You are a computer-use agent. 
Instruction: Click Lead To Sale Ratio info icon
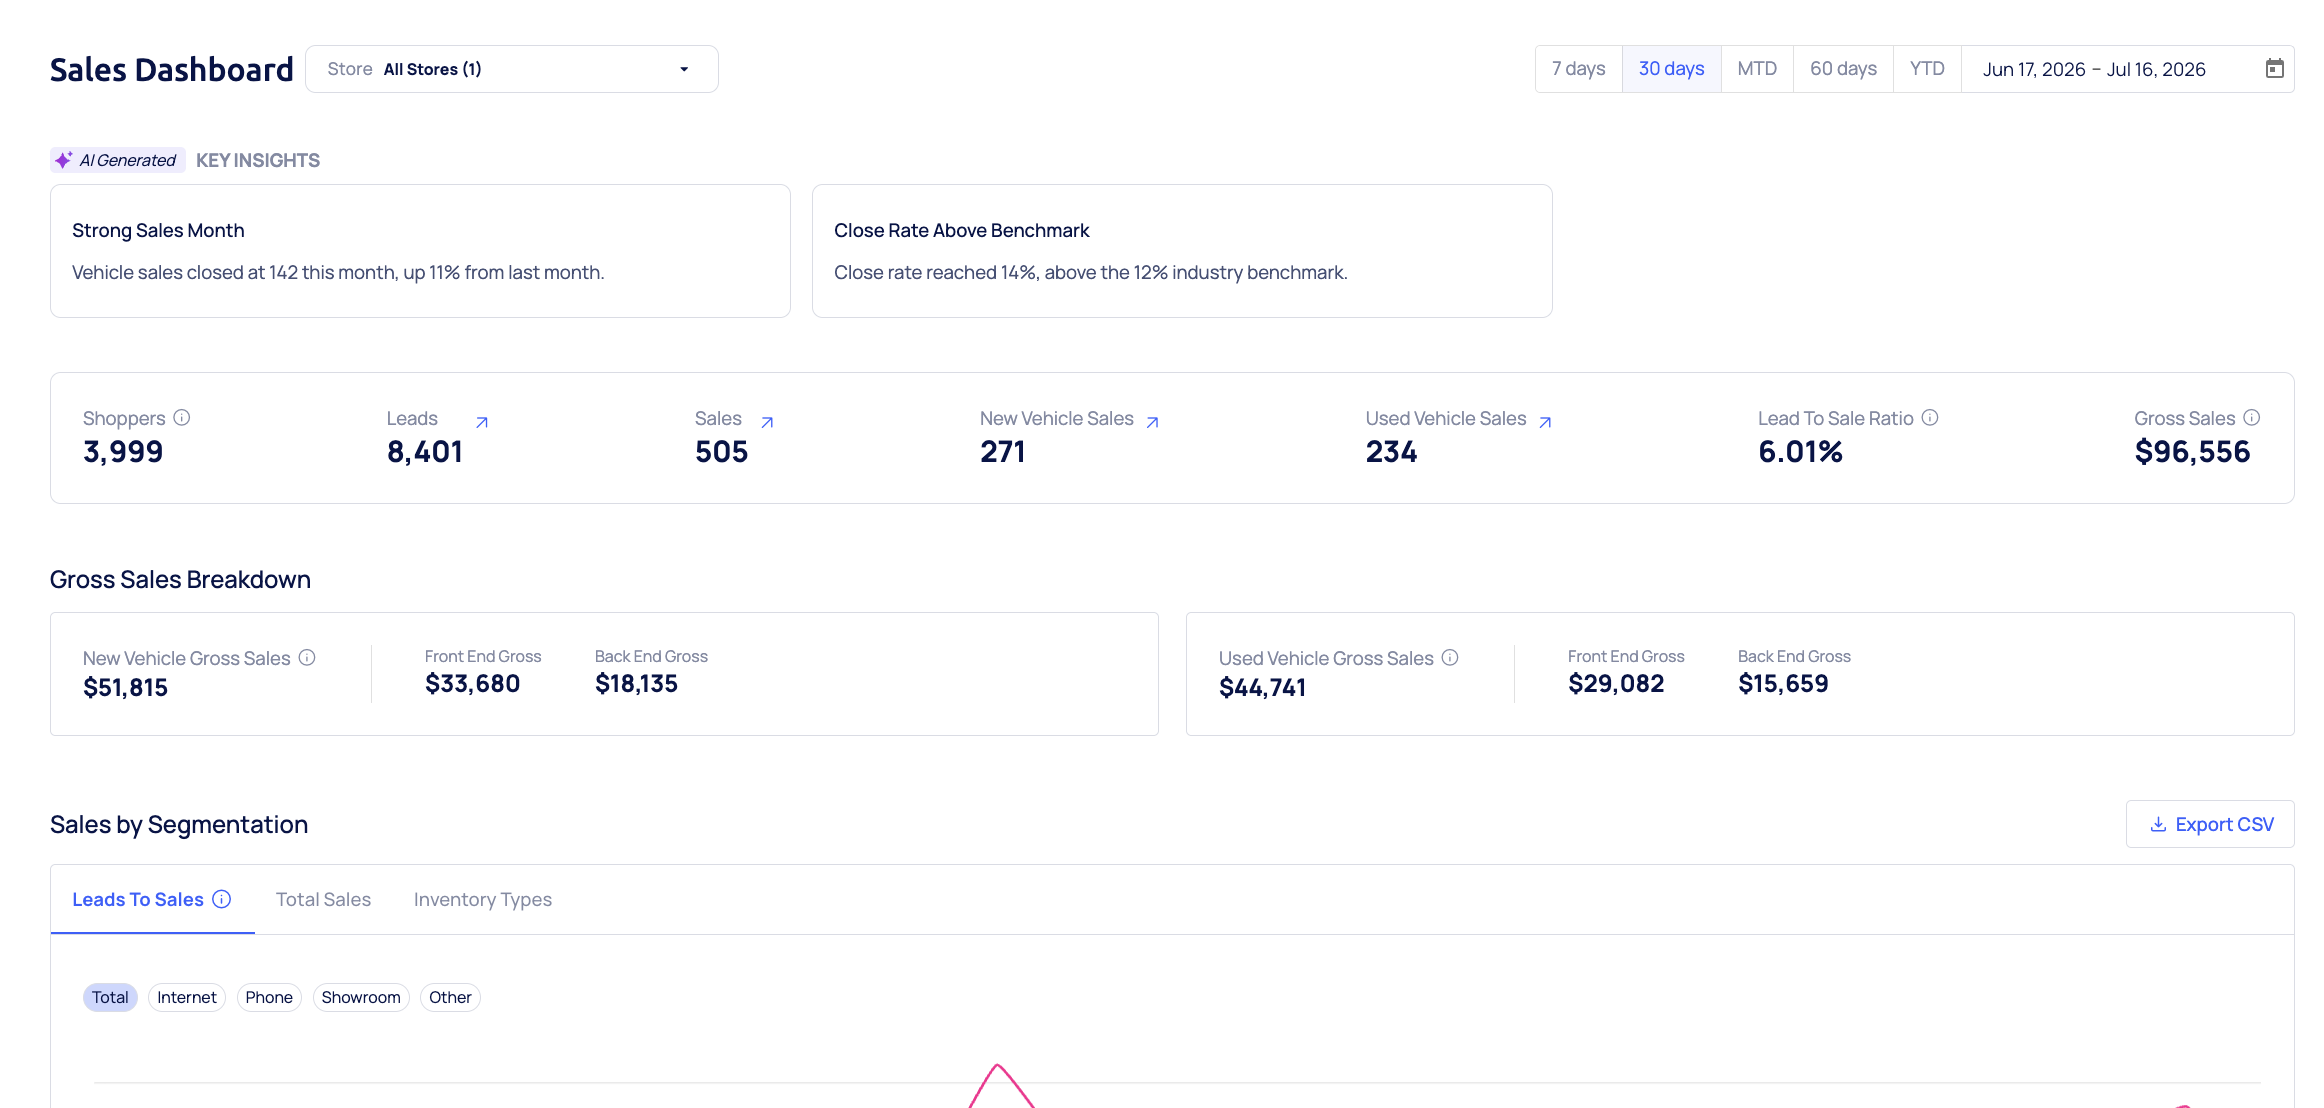pos(1930,418)
